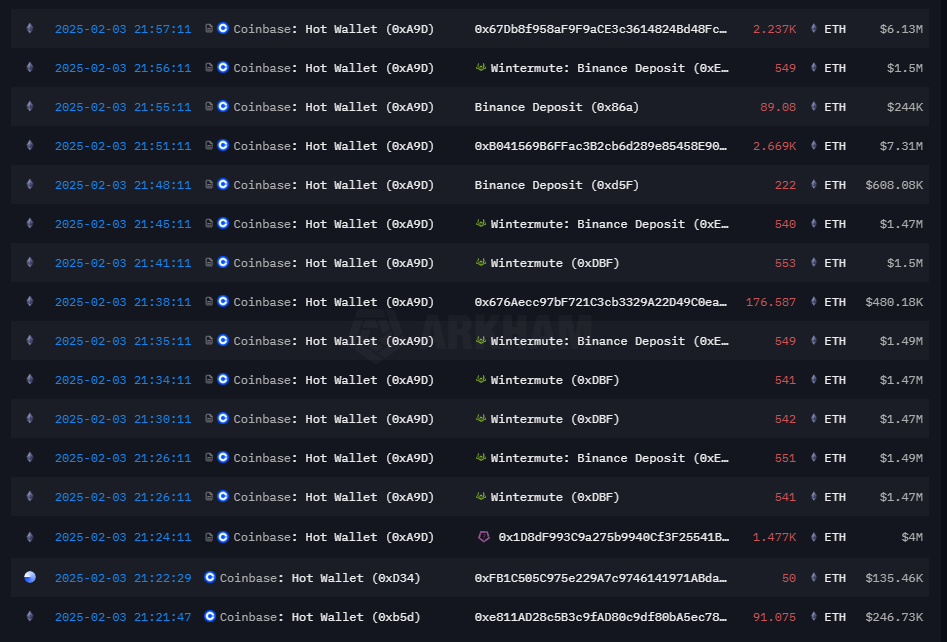This screenshot has width=947, height=642.
Task: Open recipient address 0xB041569B6FFac3B2cb6d
Action: click(x=601, y=146)
